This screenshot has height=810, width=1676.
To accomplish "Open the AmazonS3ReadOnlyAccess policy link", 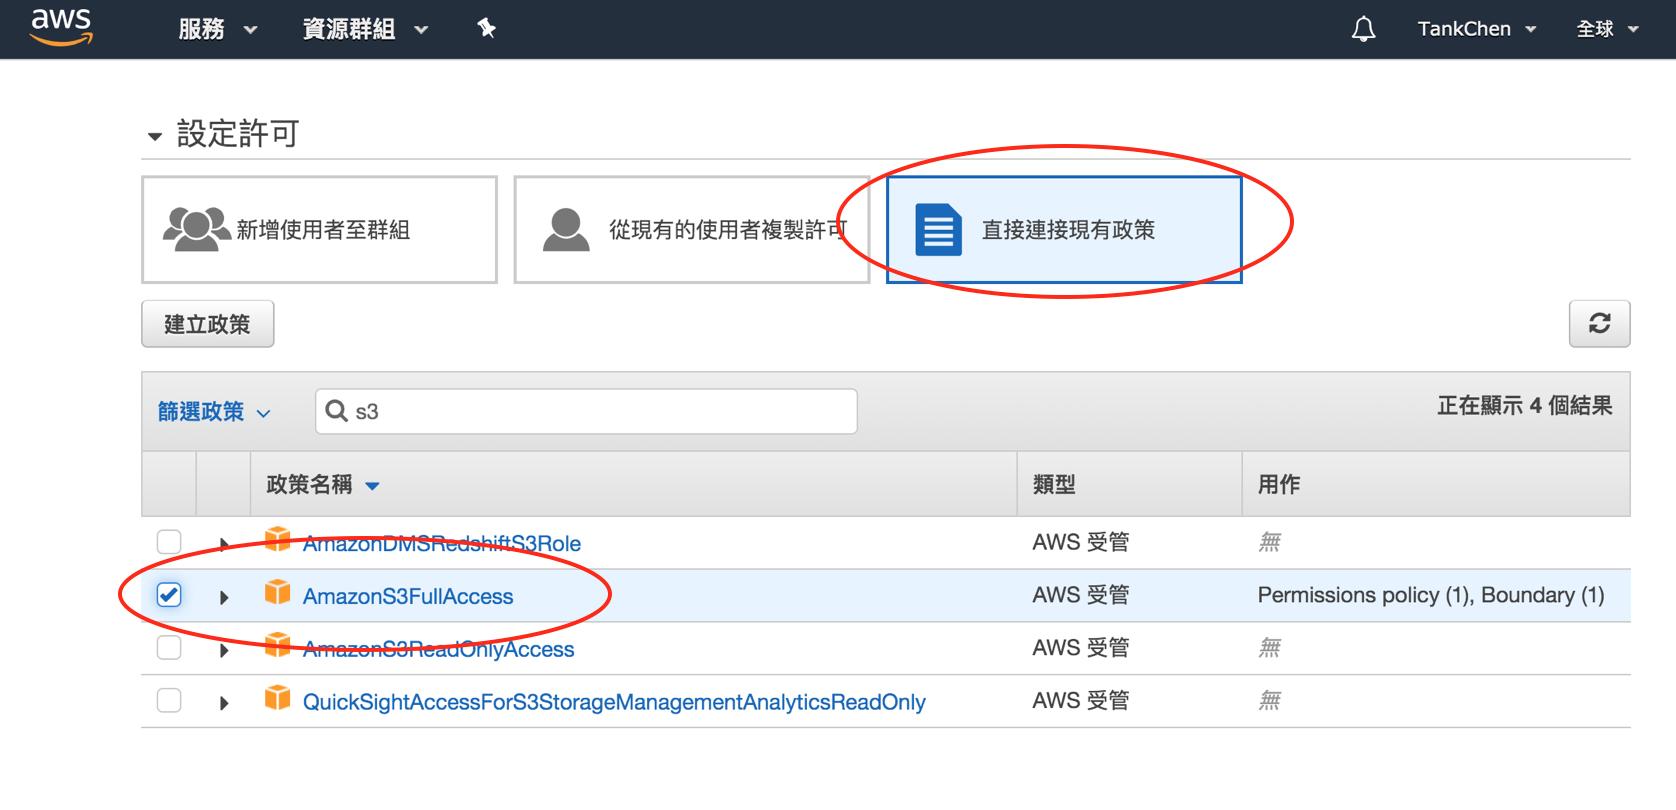I will coord(439,650).
